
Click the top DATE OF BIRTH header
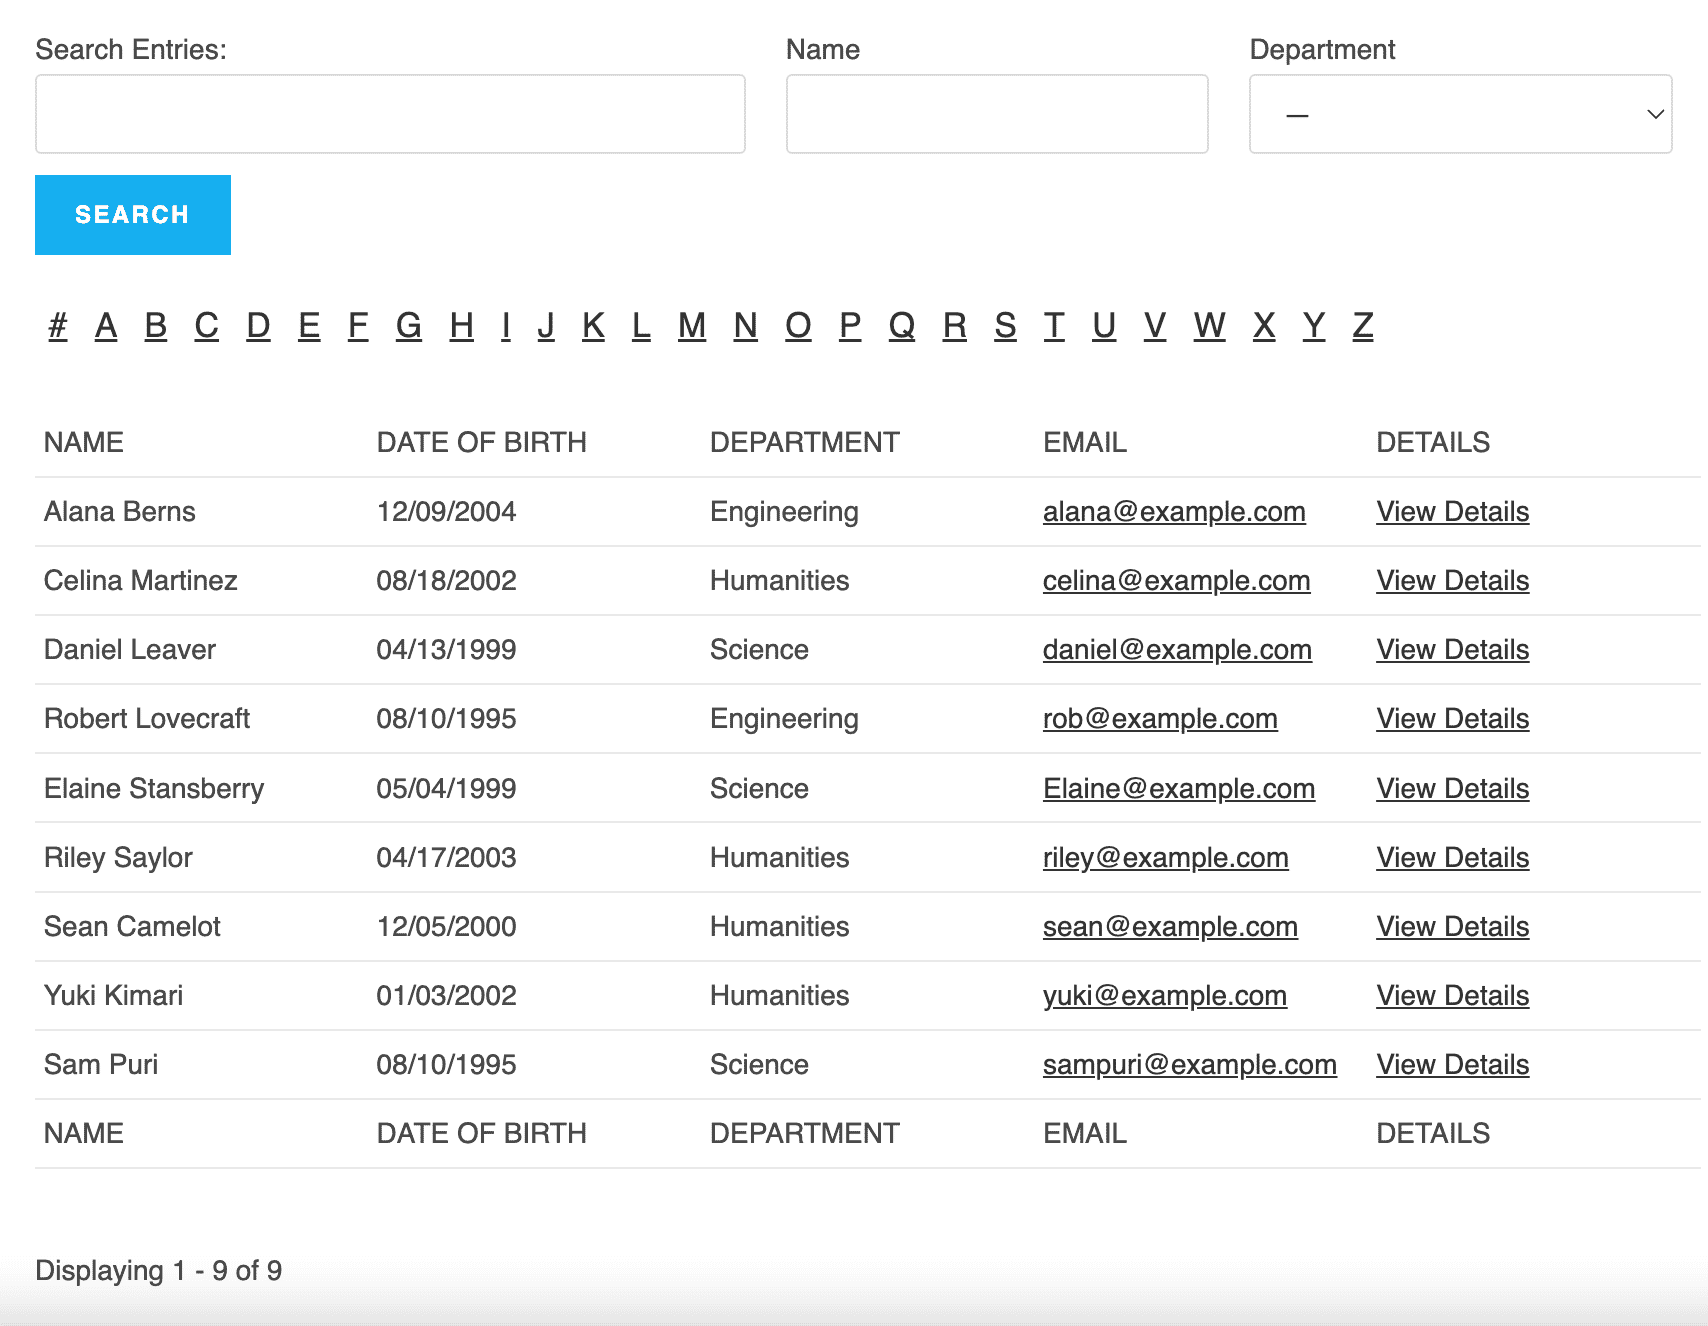(482, 443)
